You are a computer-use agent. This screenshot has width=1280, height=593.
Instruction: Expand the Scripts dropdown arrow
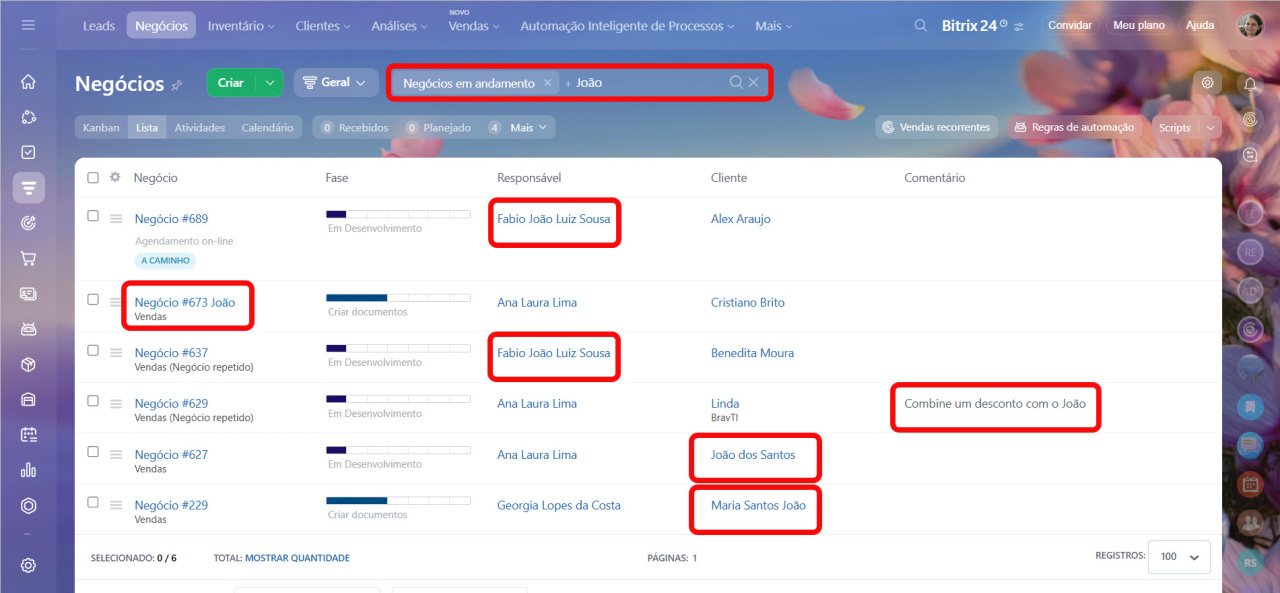pyautogui.click(x=1211, y=128)
